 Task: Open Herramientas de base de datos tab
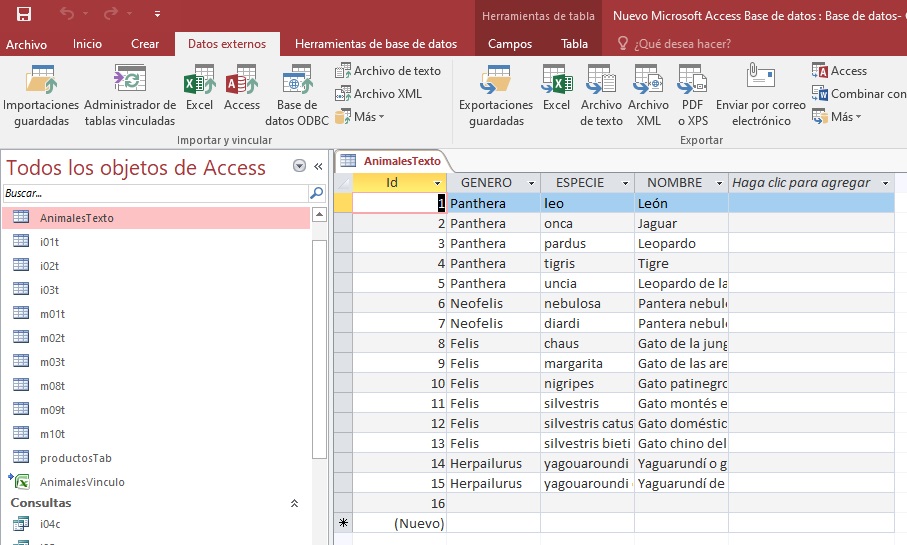click(376, 44)
